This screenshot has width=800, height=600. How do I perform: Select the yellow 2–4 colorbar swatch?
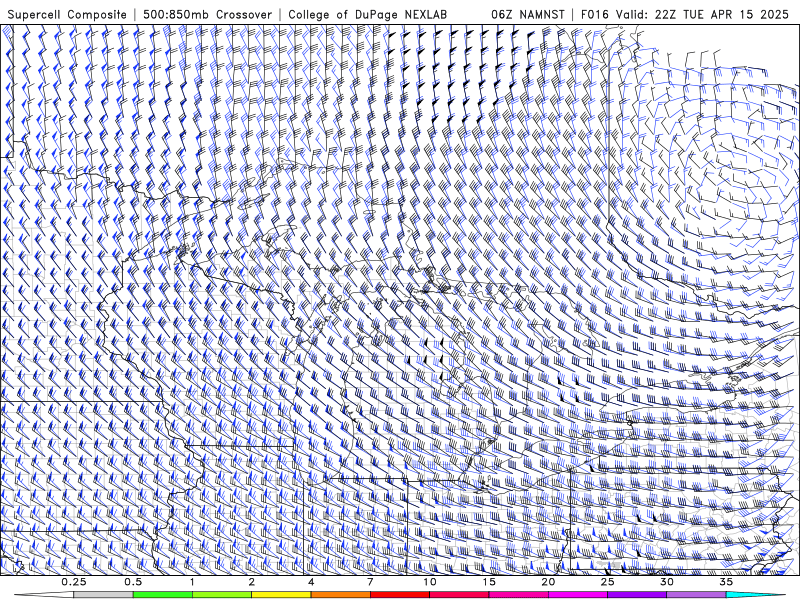pyautogui.click(x=281, y=595)
